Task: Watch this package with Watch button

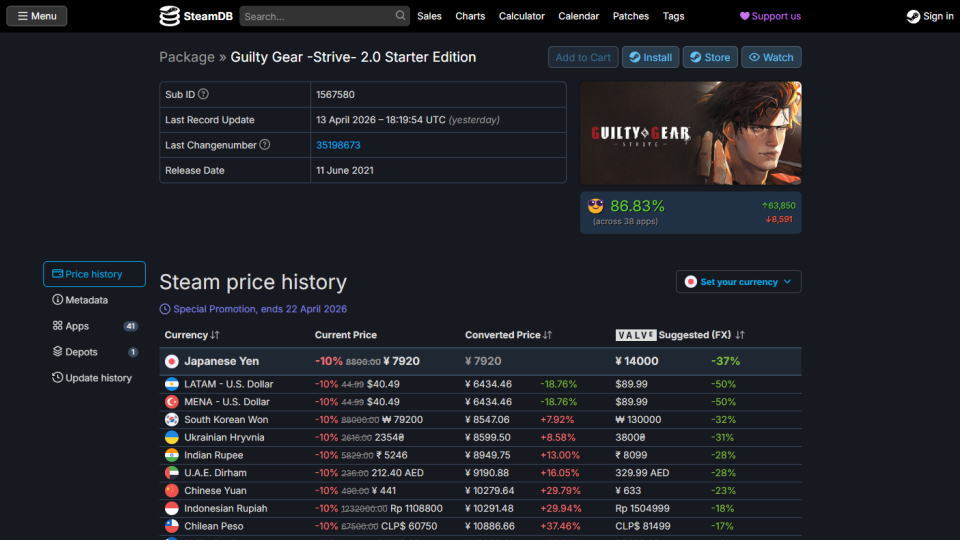Action: click(x=771, y=57)
